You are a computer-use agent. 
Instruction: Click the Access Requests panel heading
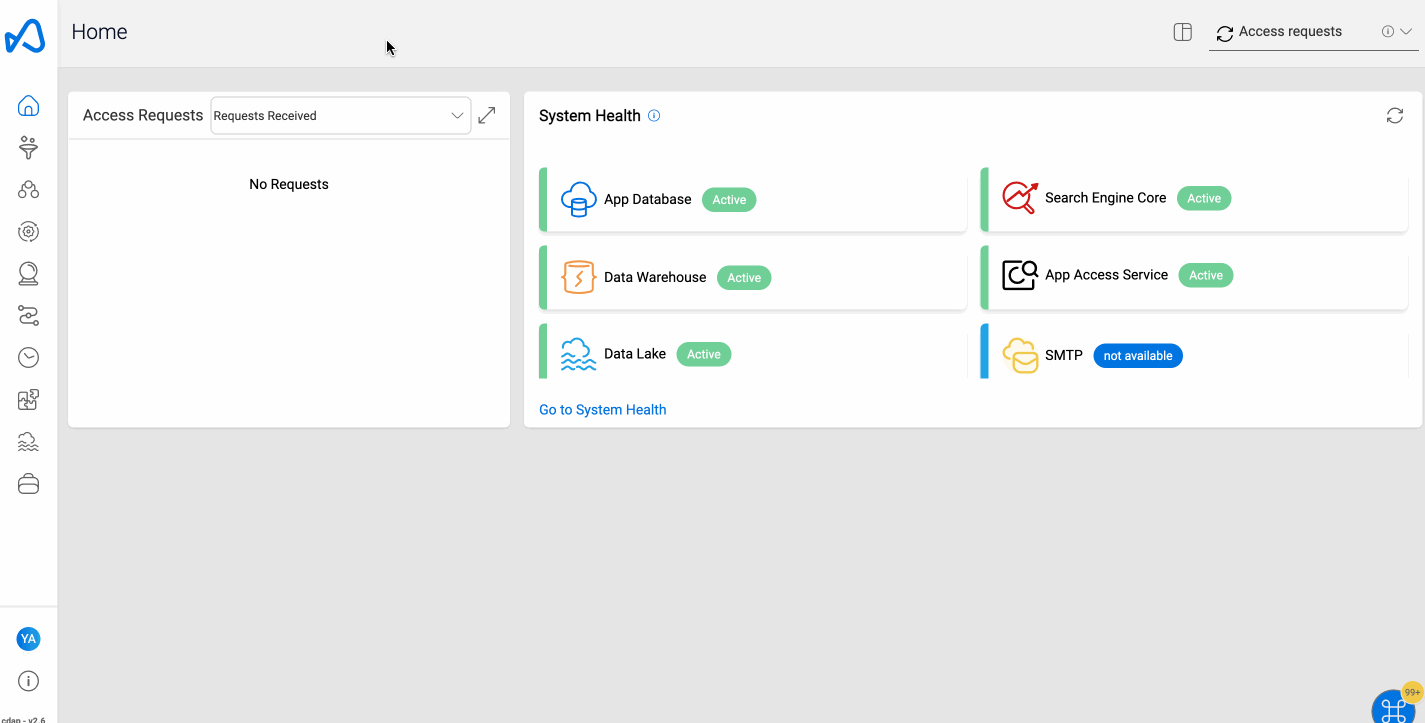click(143, 116)
